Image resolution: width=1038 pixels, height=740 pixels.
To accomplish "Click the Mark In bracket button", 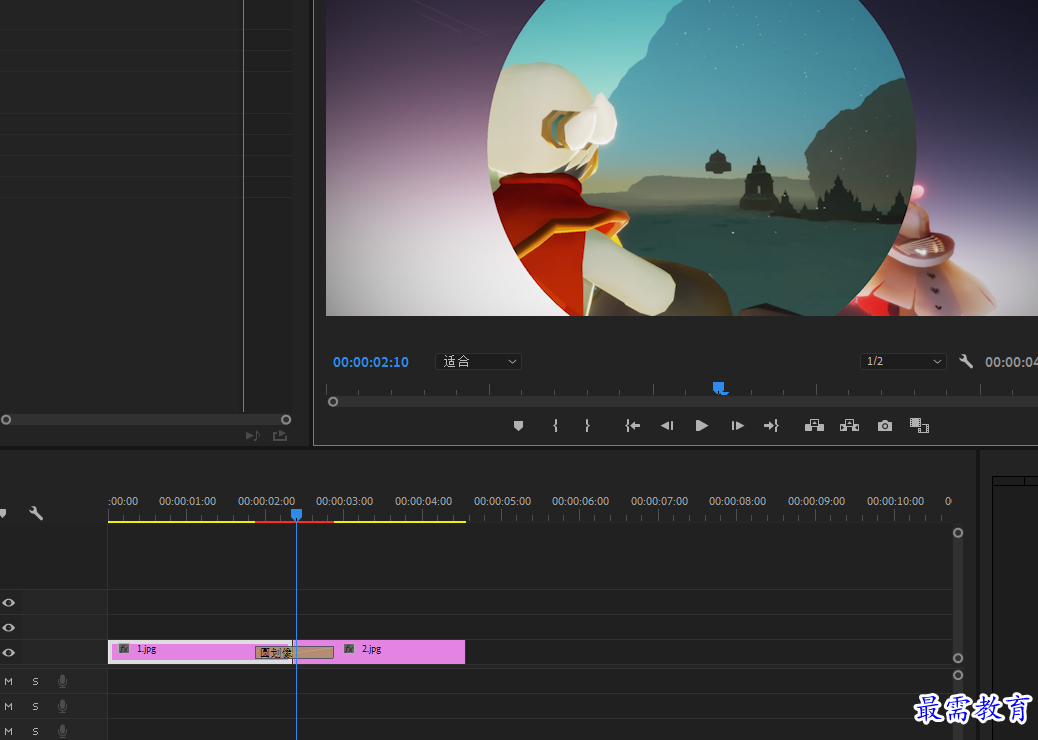I will click(555, 426).
